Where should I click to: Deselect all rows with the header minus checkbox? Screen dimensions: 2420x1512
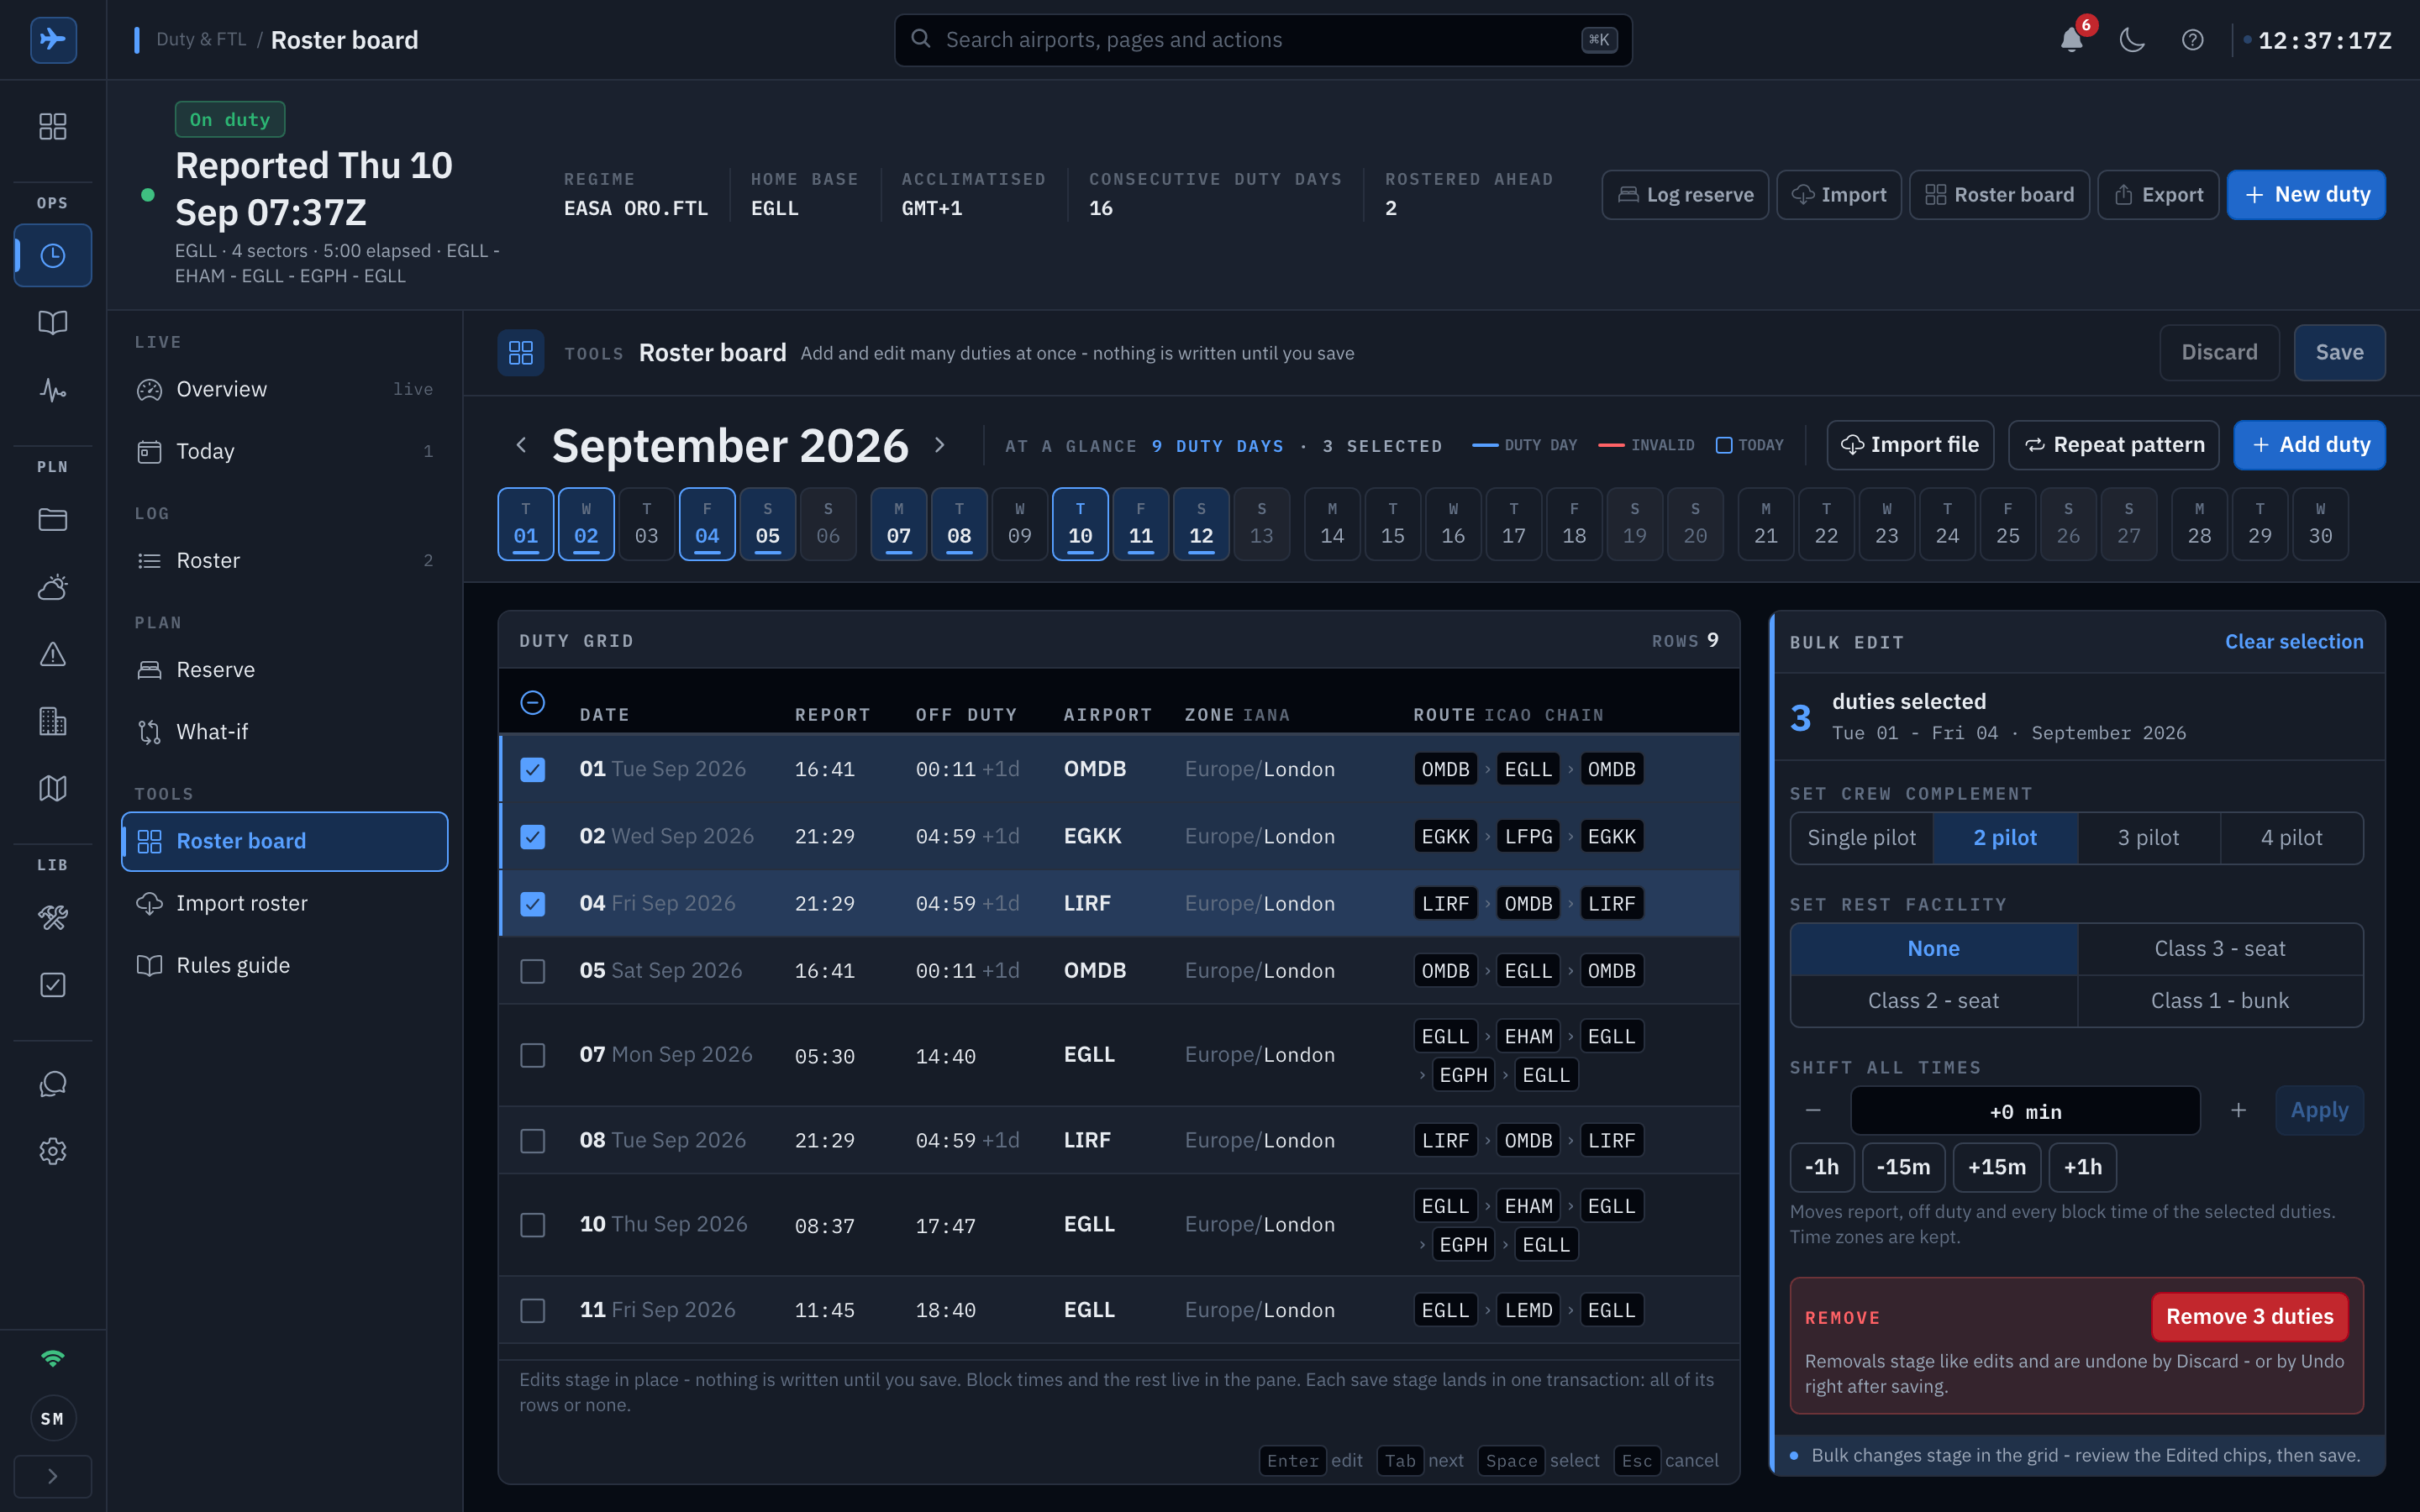pyautogui.click(x=533, y=703)
